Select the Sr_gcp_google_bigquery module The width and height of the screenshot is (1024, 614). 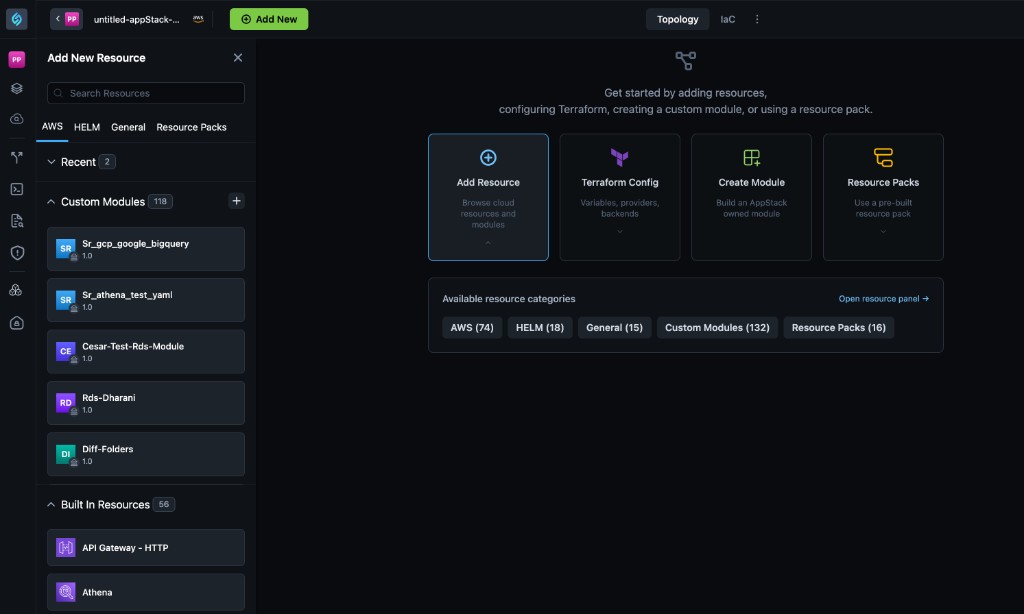145,248
